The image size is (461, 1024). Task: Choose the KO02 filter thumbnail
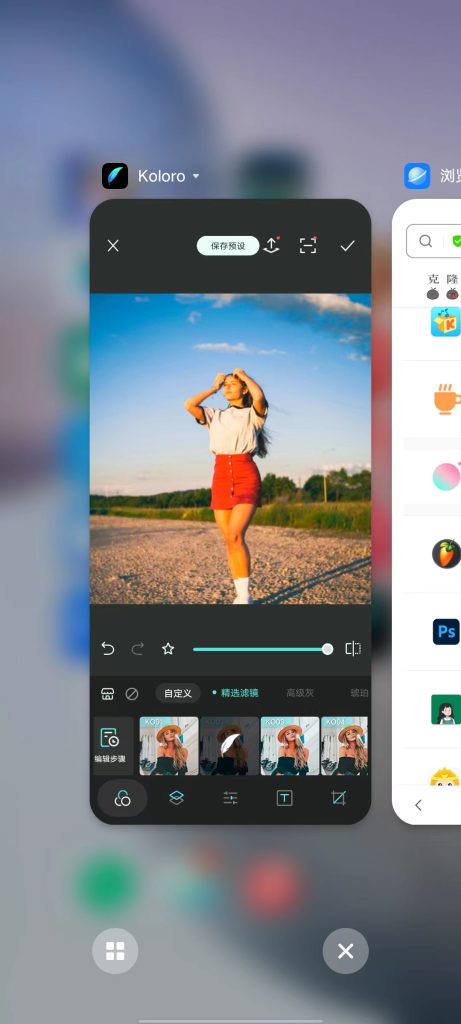pyautogui.click(x=229, y=746)
